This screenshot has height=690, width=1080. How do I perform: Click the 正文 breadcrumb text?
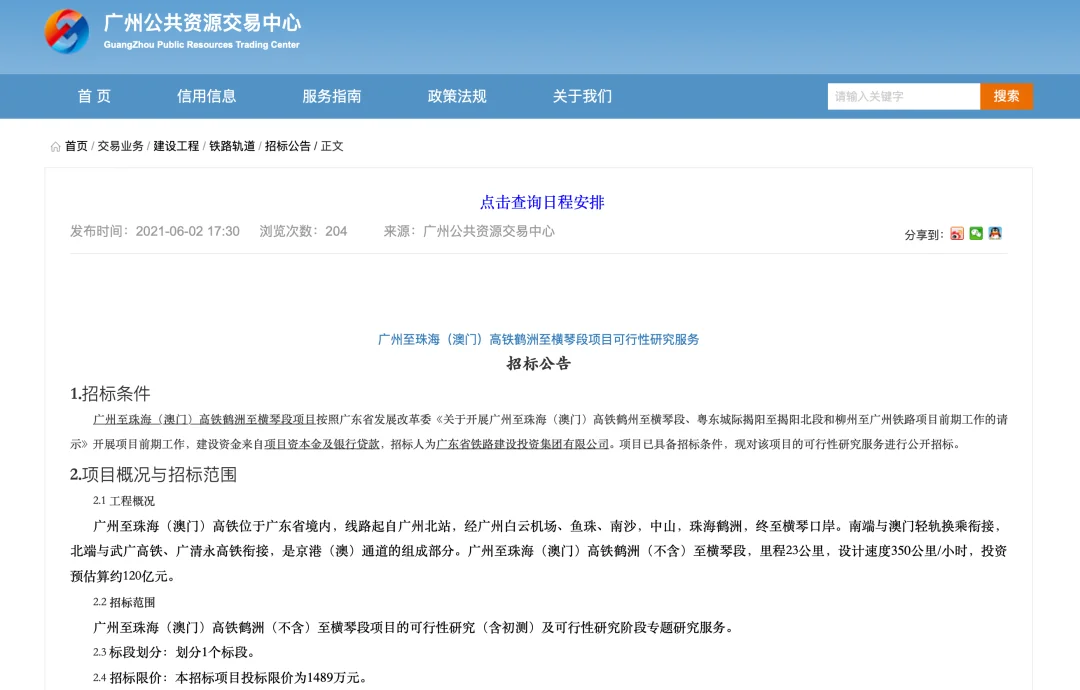tap(332, 146)
